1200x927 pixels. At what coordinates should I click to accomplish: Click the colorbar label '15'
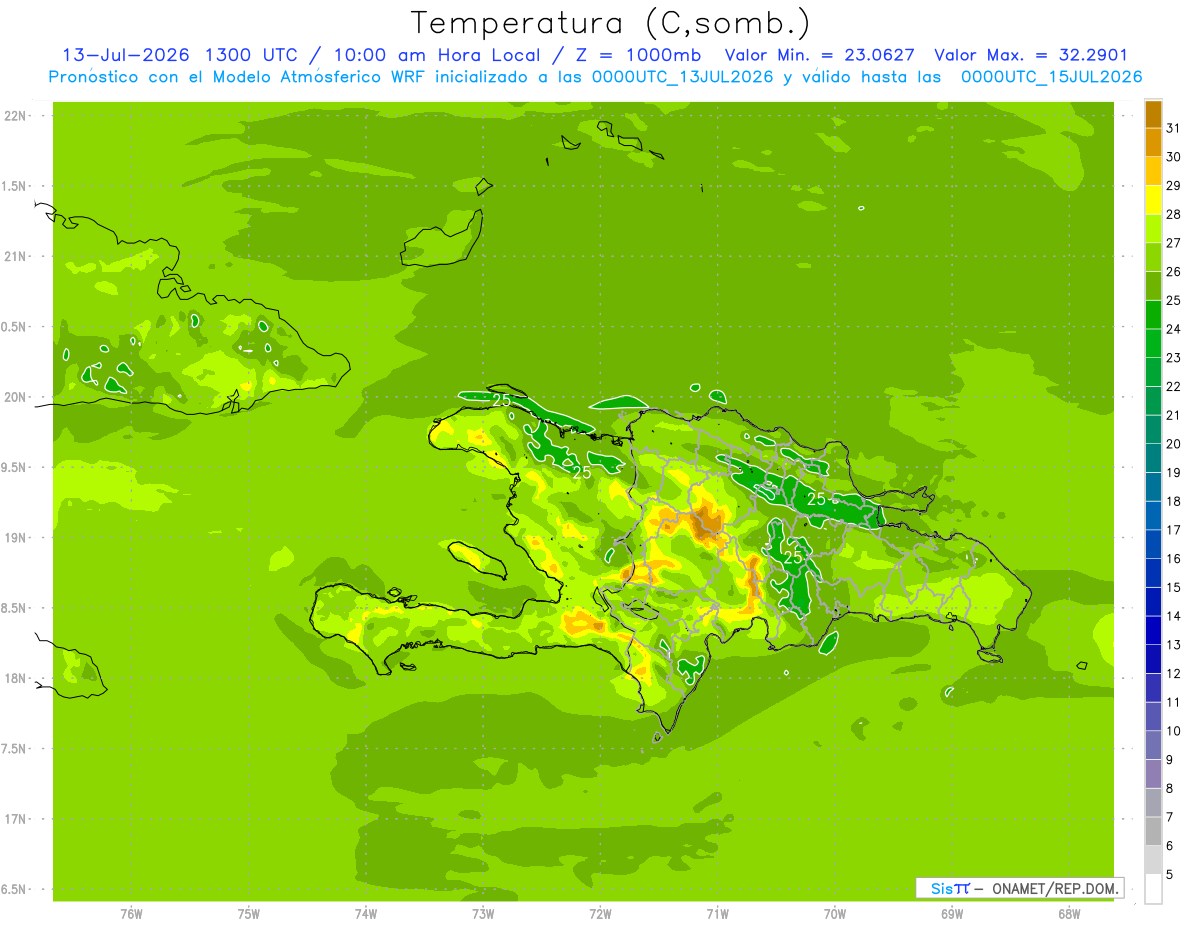1173,587
